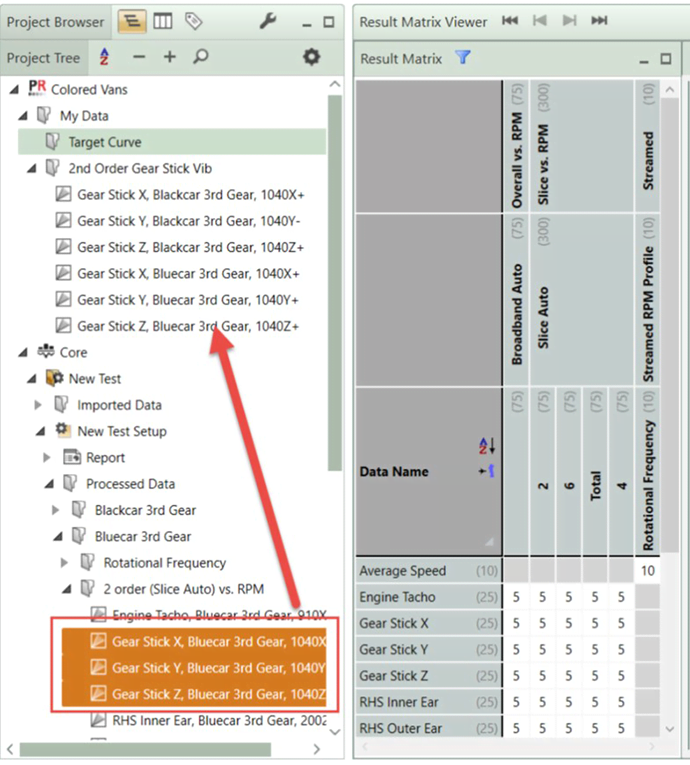Jump to last result matrix page

pos(599,21)
